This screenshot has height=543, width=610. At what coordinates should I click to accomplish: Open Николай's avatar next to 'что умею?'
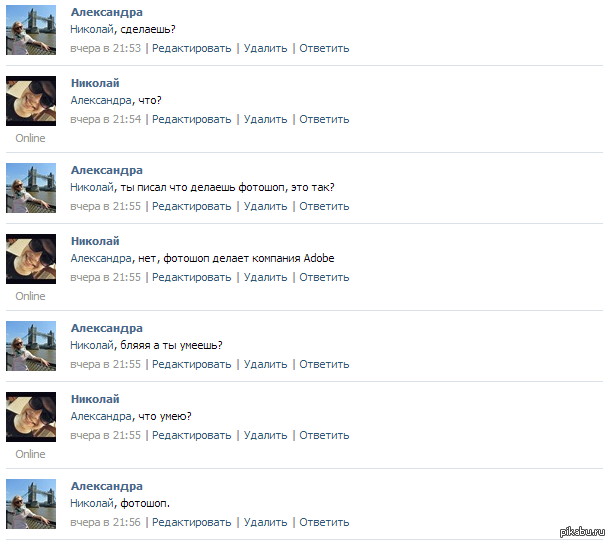click(x=31, y=417)
